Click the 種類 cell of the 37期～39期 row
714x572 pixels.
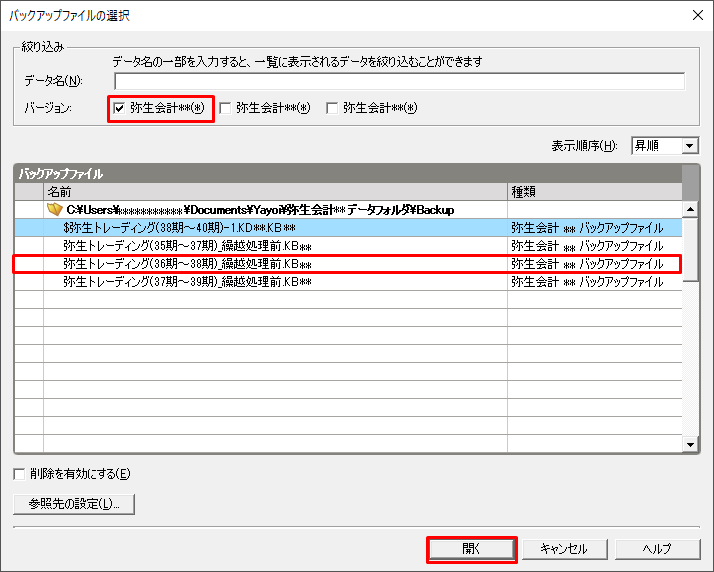[595, 282]
